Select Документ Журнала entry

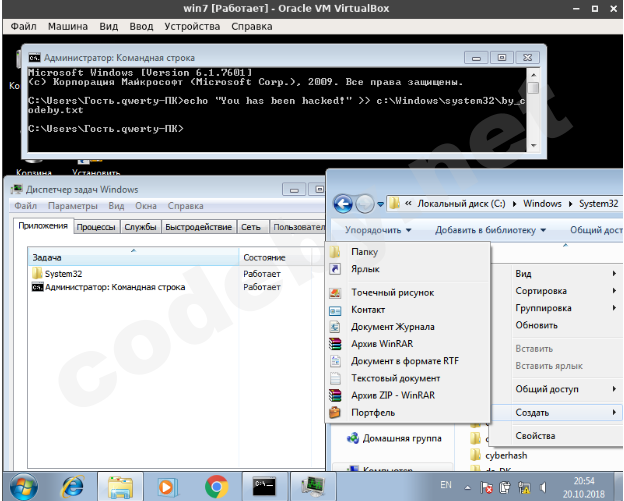(408, 327)
